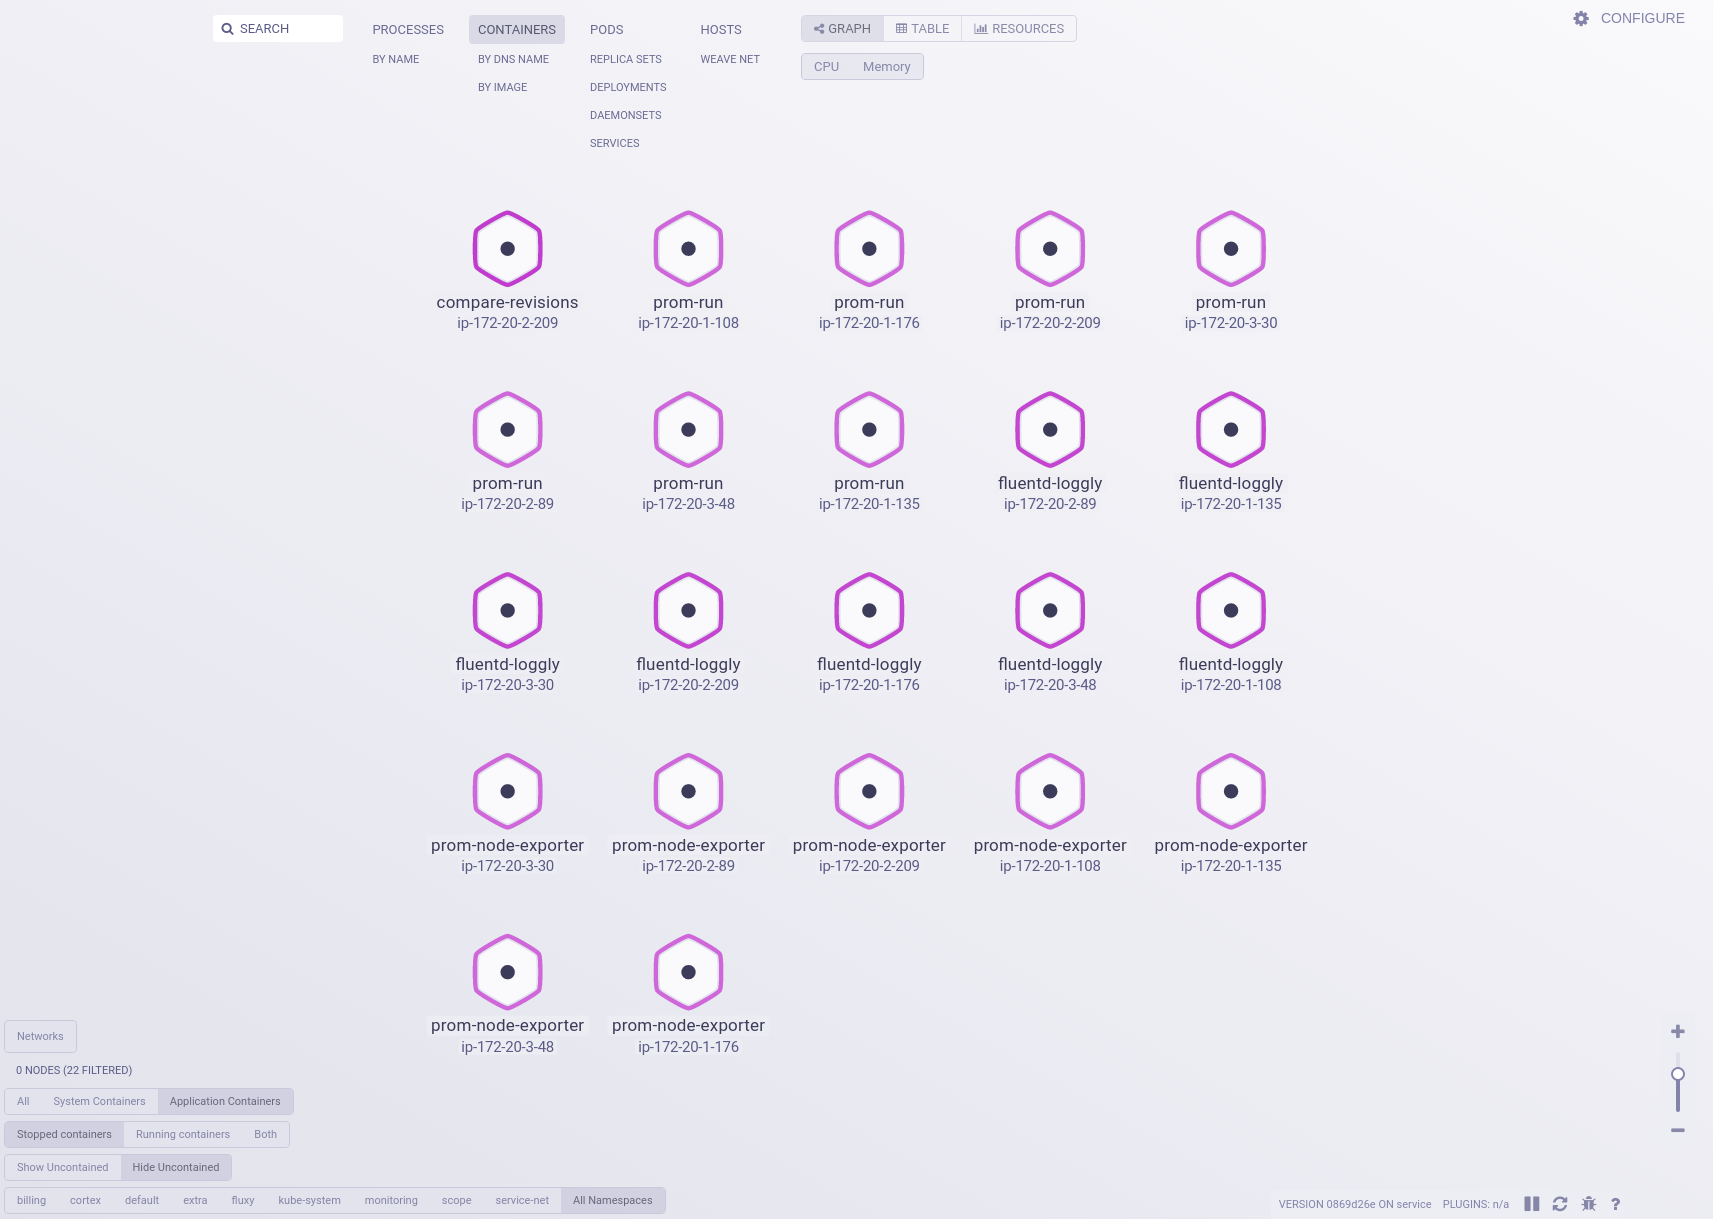Select the Memory metric

(887, 67)
